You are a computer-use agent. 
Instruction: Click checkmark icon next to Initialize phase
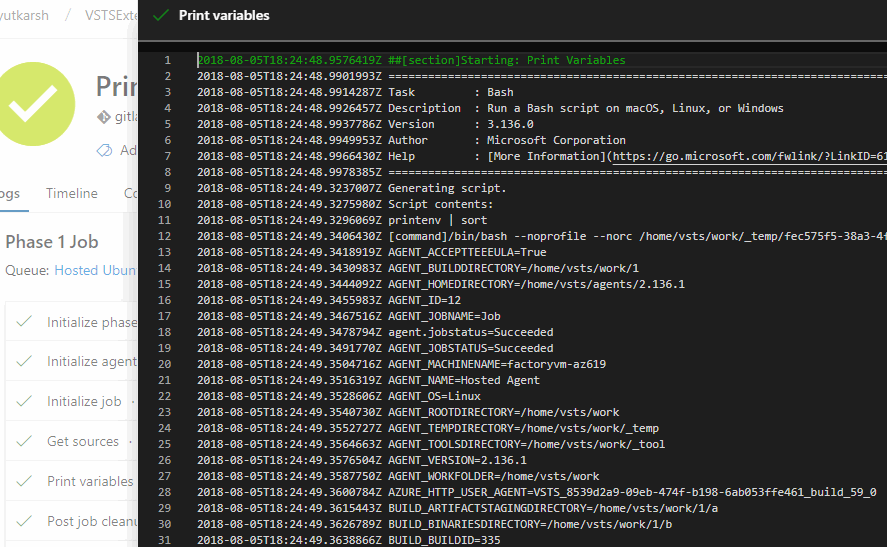(x=24, y=322)
